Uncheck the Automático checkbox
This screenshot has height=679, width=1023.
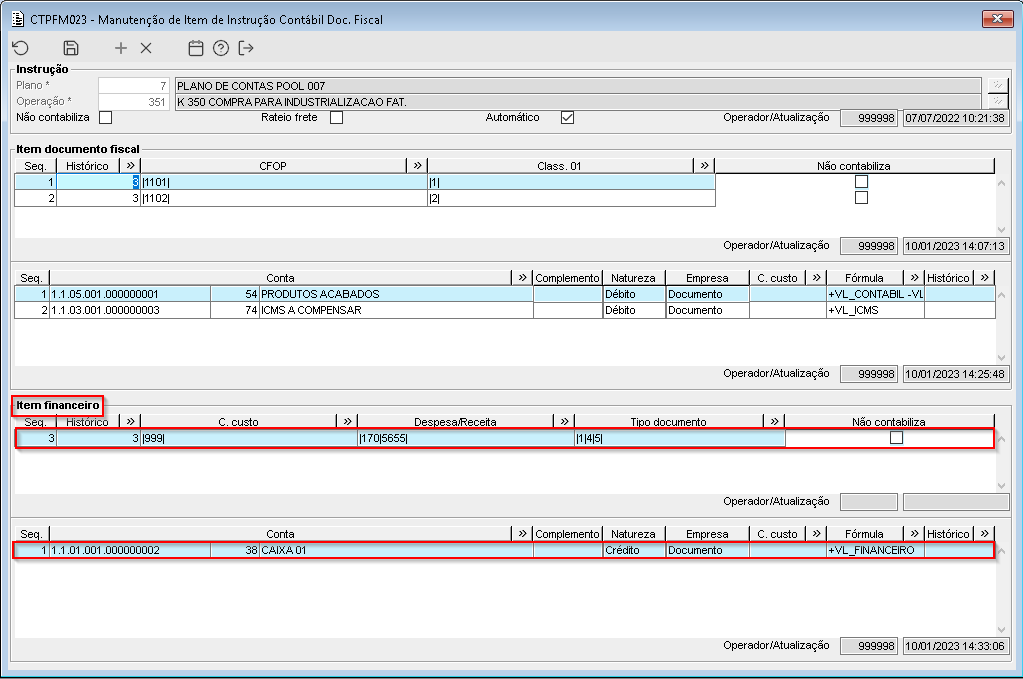tap(568, 117)
